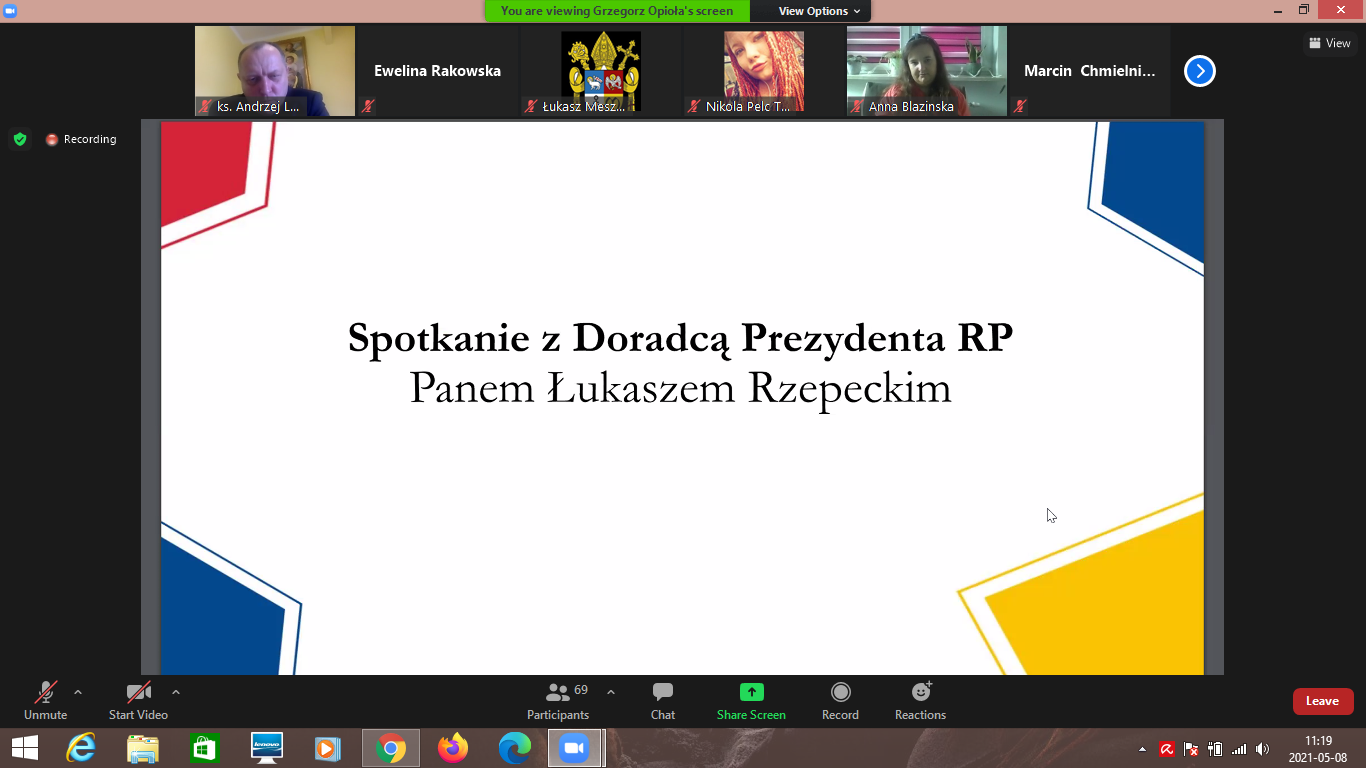Image resolution: width=1366 pixels, height=768 pixels.
Task: Click the battery power tray icon
Action: coord(1215,749)
